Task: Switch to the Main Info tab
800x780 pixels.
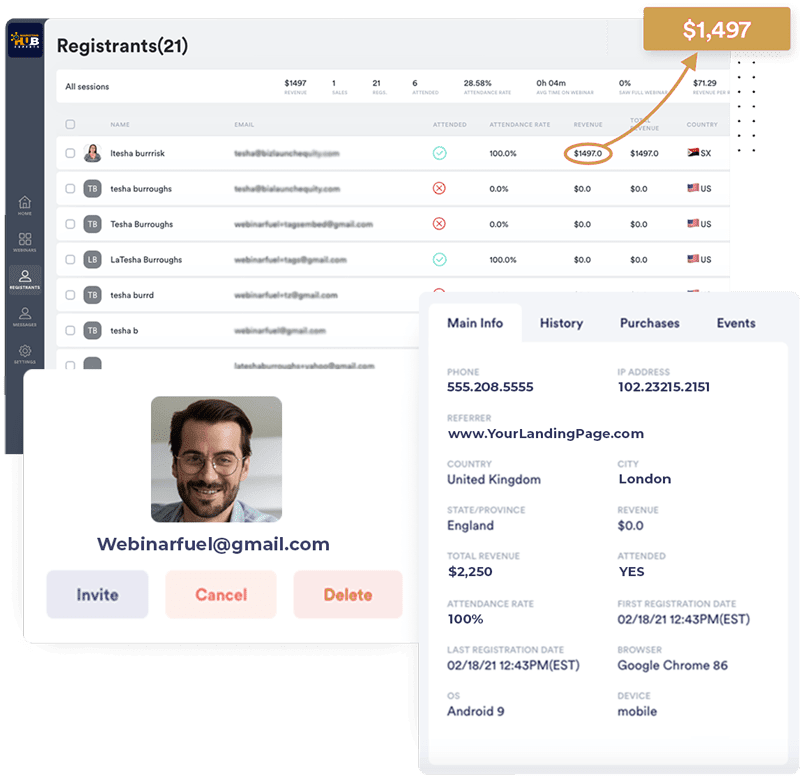Action: pyautogui.click(x=475, y=323)
